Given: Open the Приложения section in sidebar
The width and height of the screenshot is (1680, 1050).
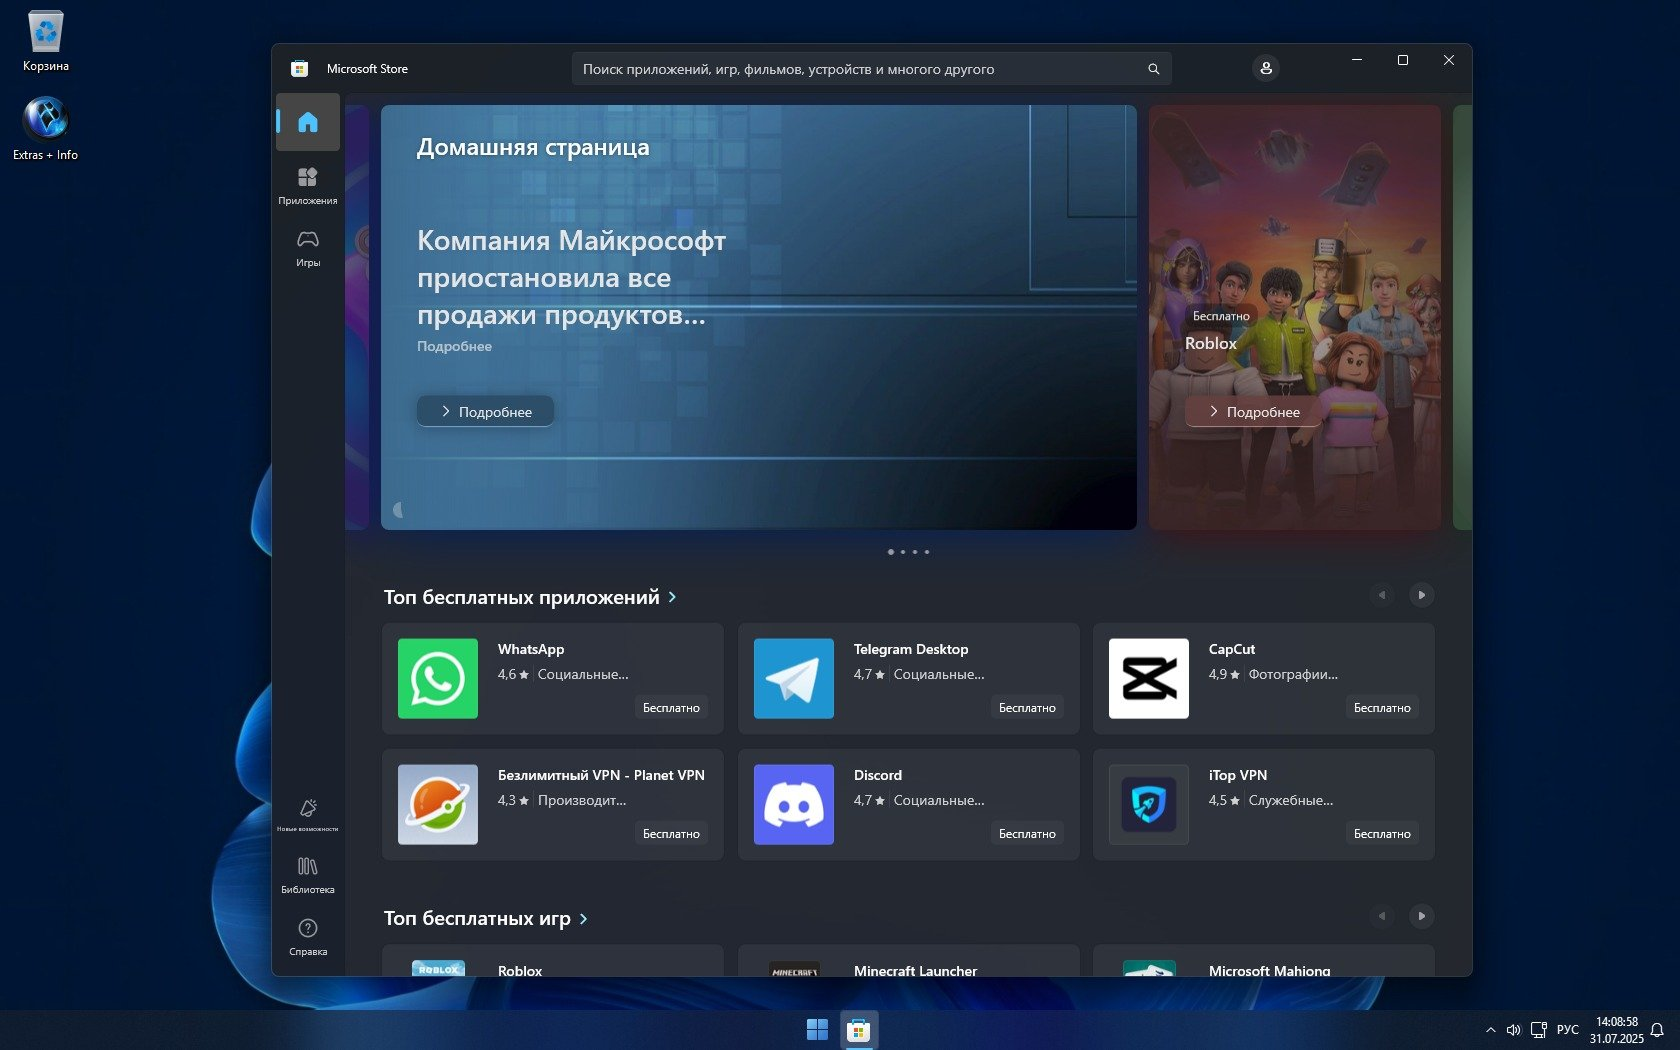Looking at the screenshot, I should [x=307, y=185].
